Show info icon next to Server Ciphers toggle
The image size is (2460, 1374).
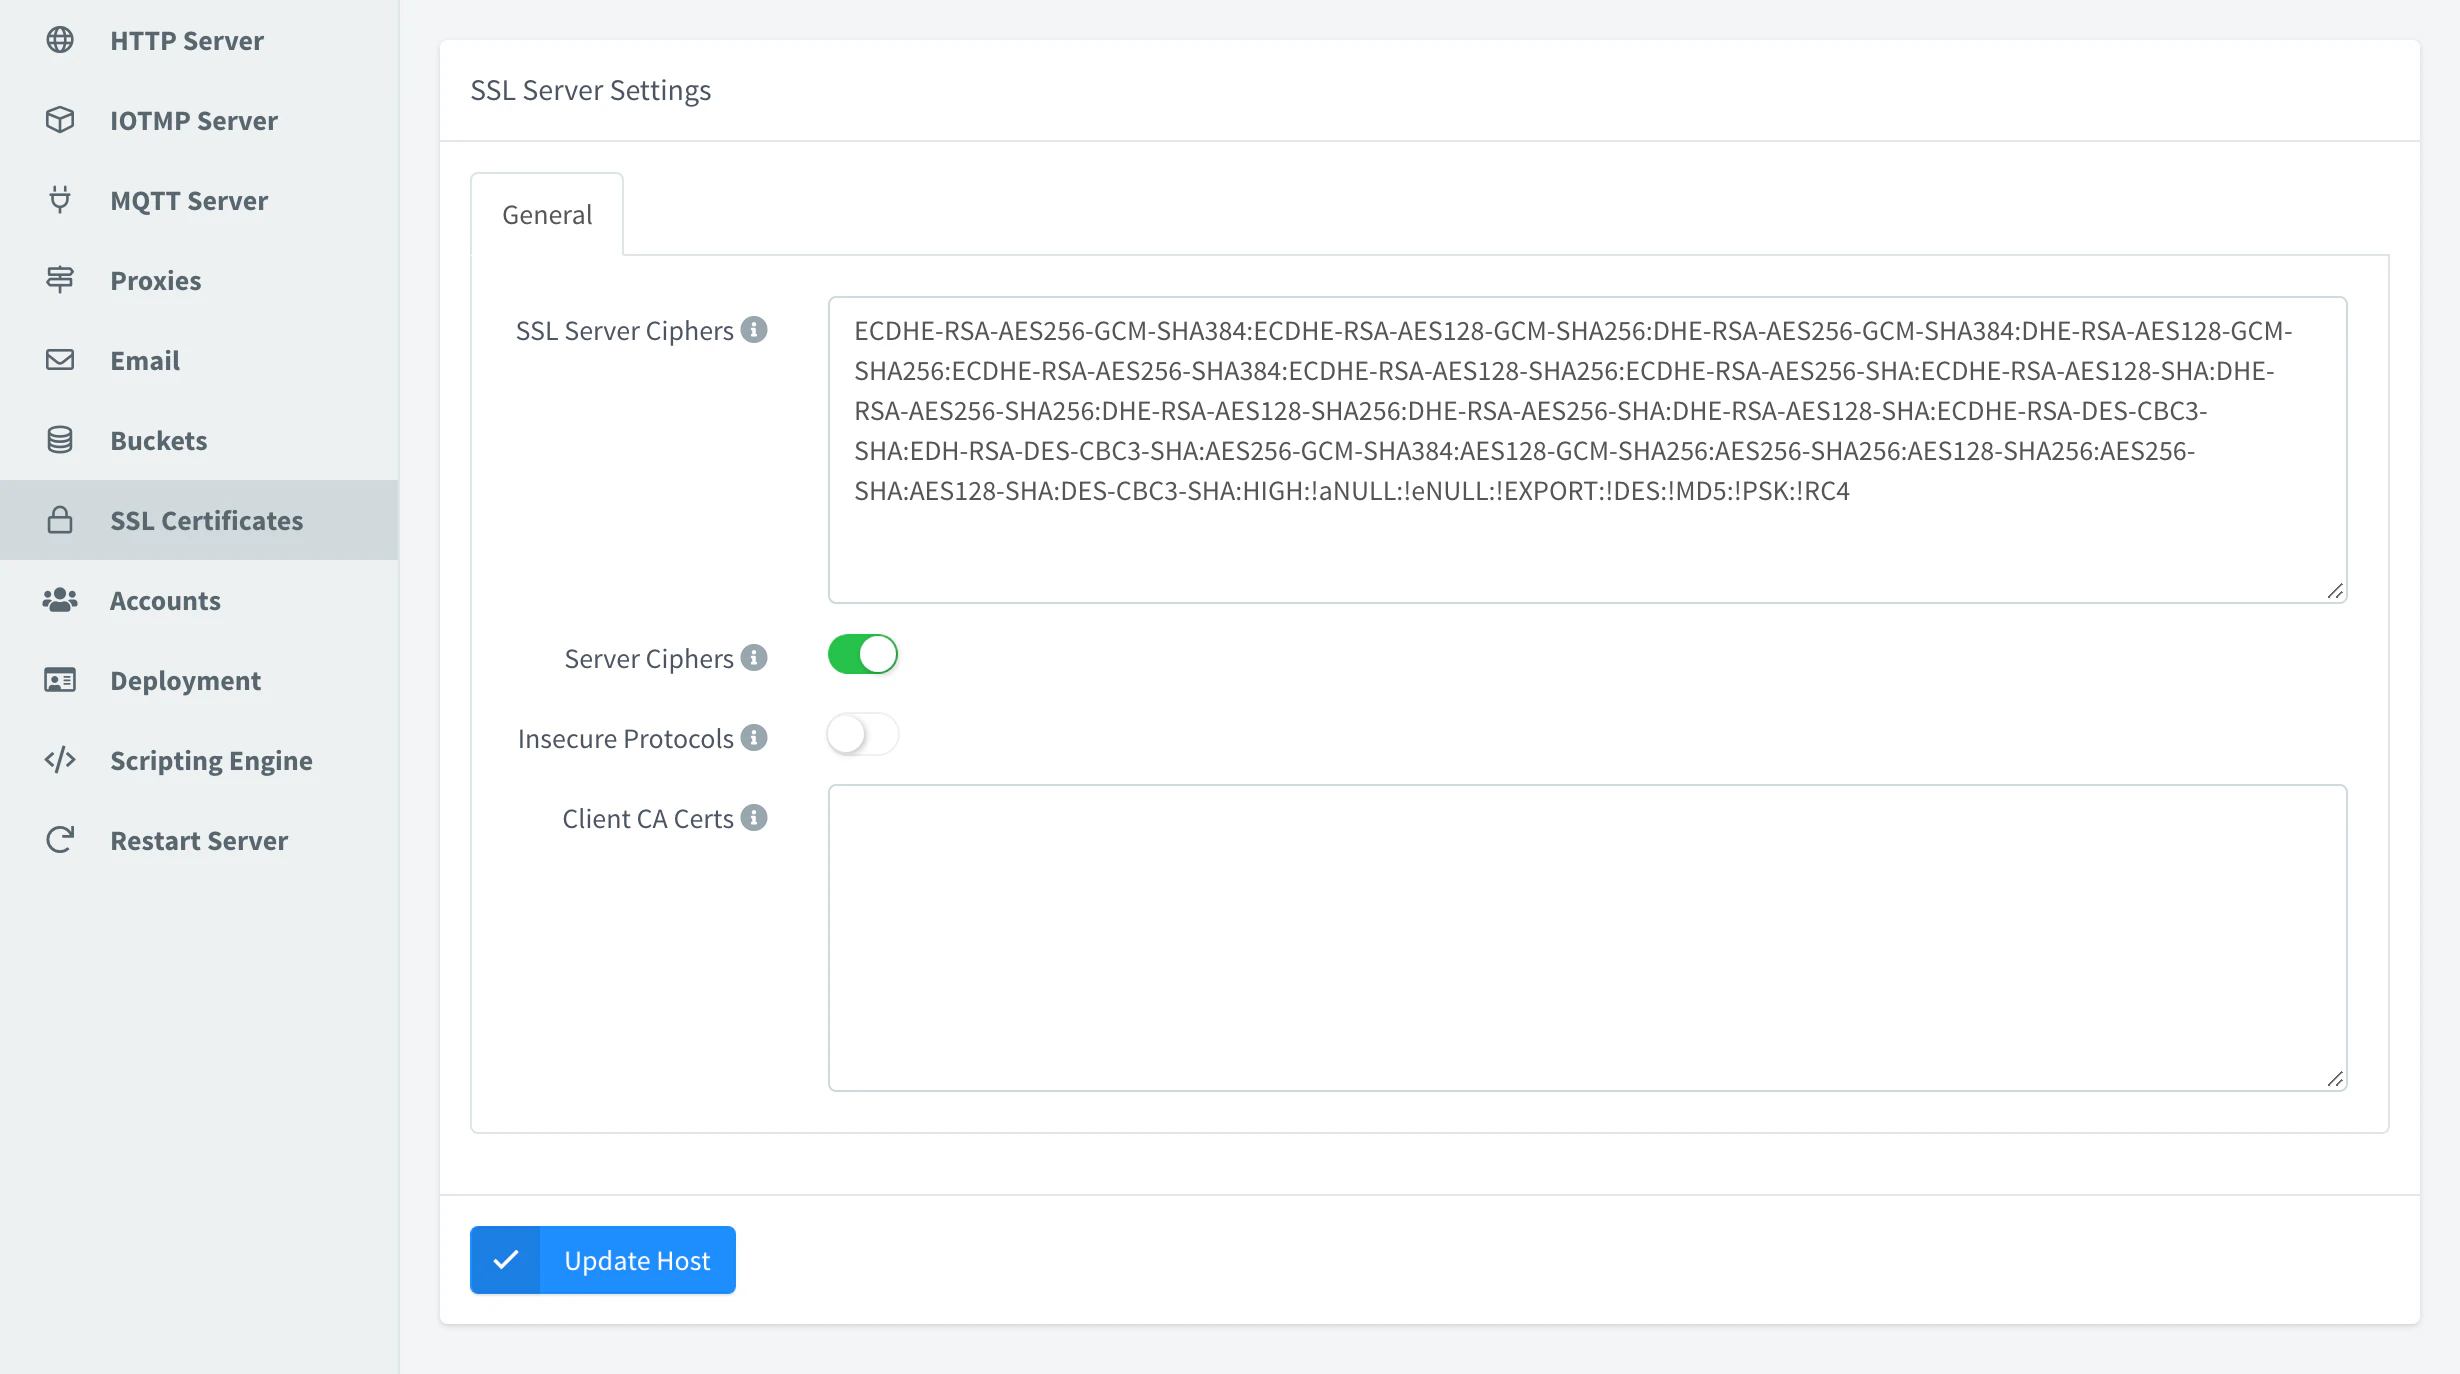click(x=754, y=658)
